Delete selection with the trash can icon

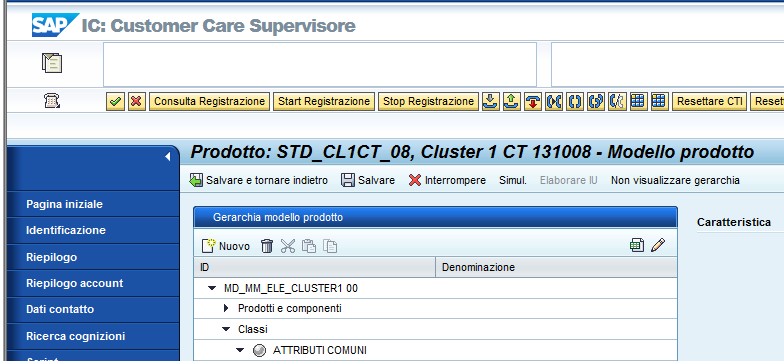pyautogui.click(x=267, y=246)
